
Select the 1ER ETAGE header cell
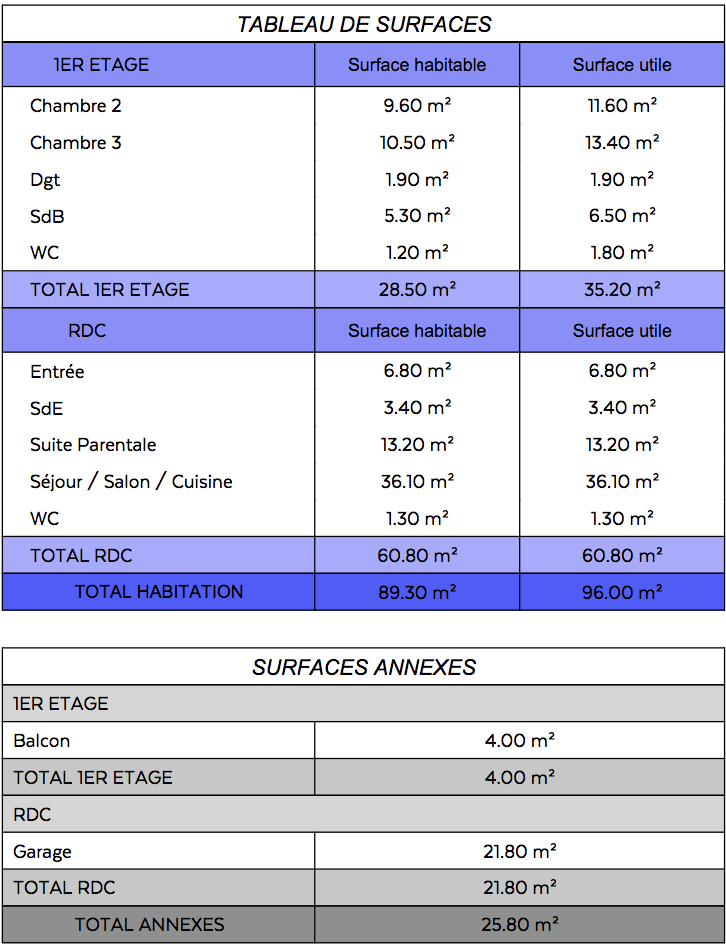pyautogui.click(x=101, y=65)
